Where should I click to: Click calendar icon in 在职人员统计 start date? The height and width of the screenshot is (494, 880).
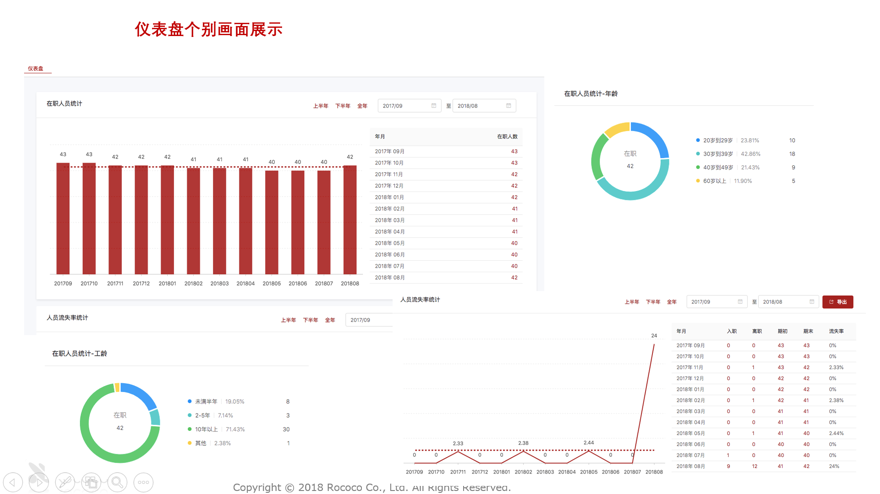point(433,106)
